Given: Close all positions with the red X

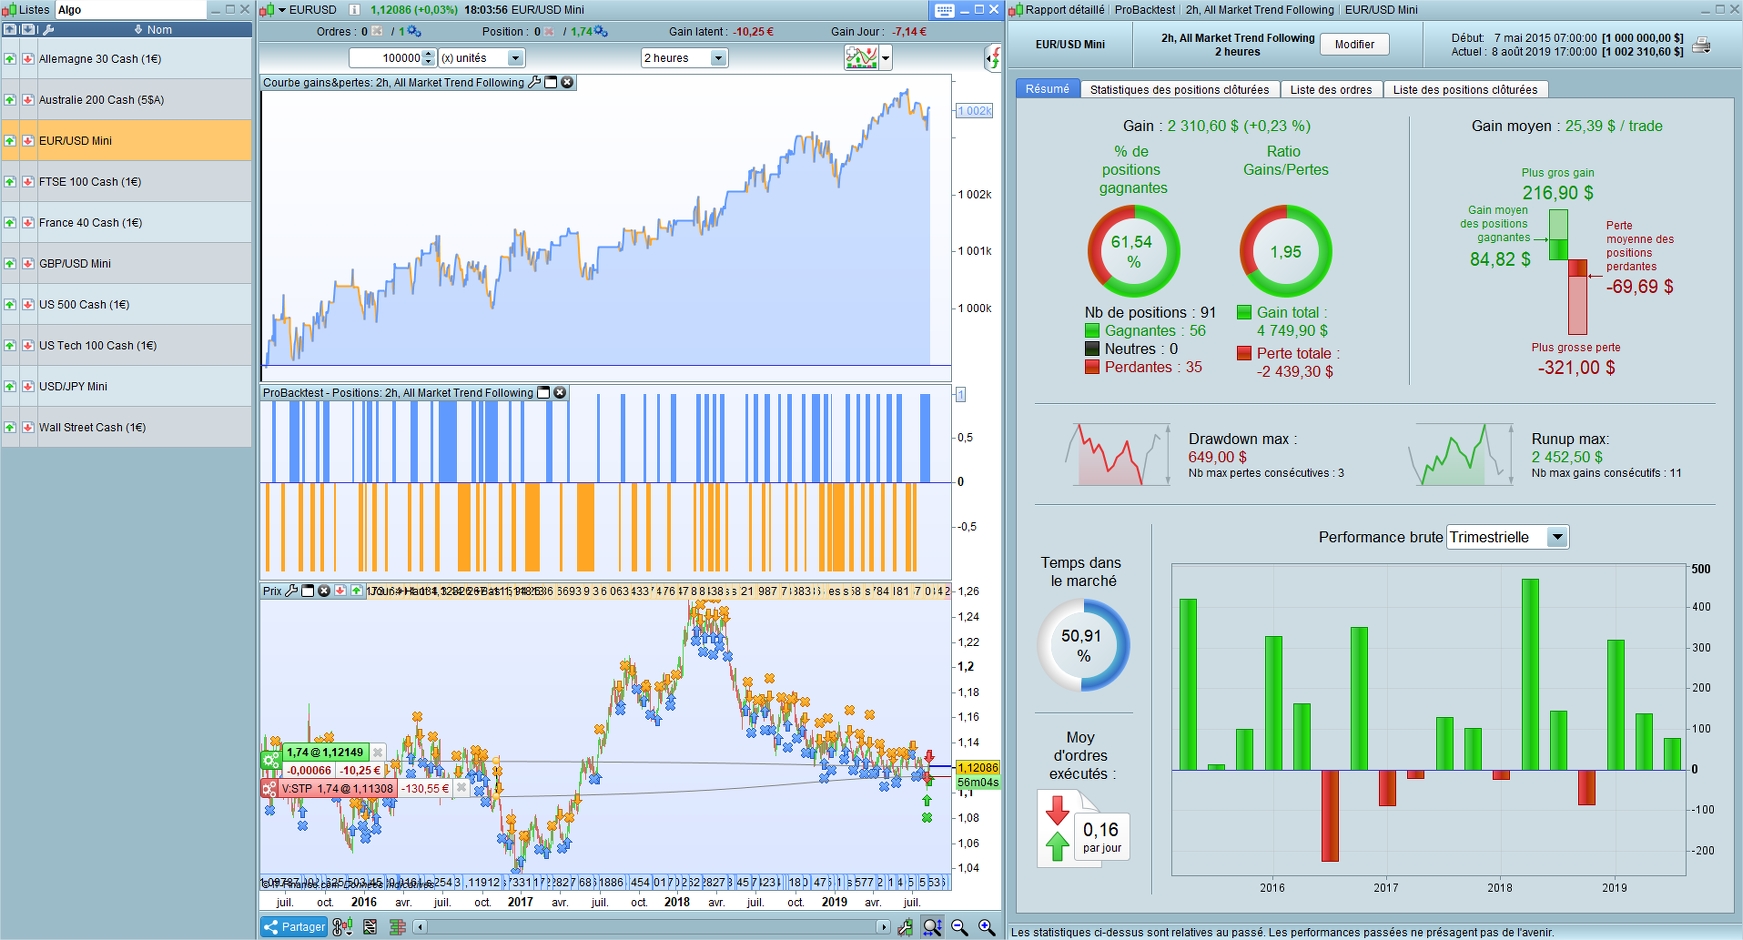Looking at the screenshot, I should pos(549,32).
